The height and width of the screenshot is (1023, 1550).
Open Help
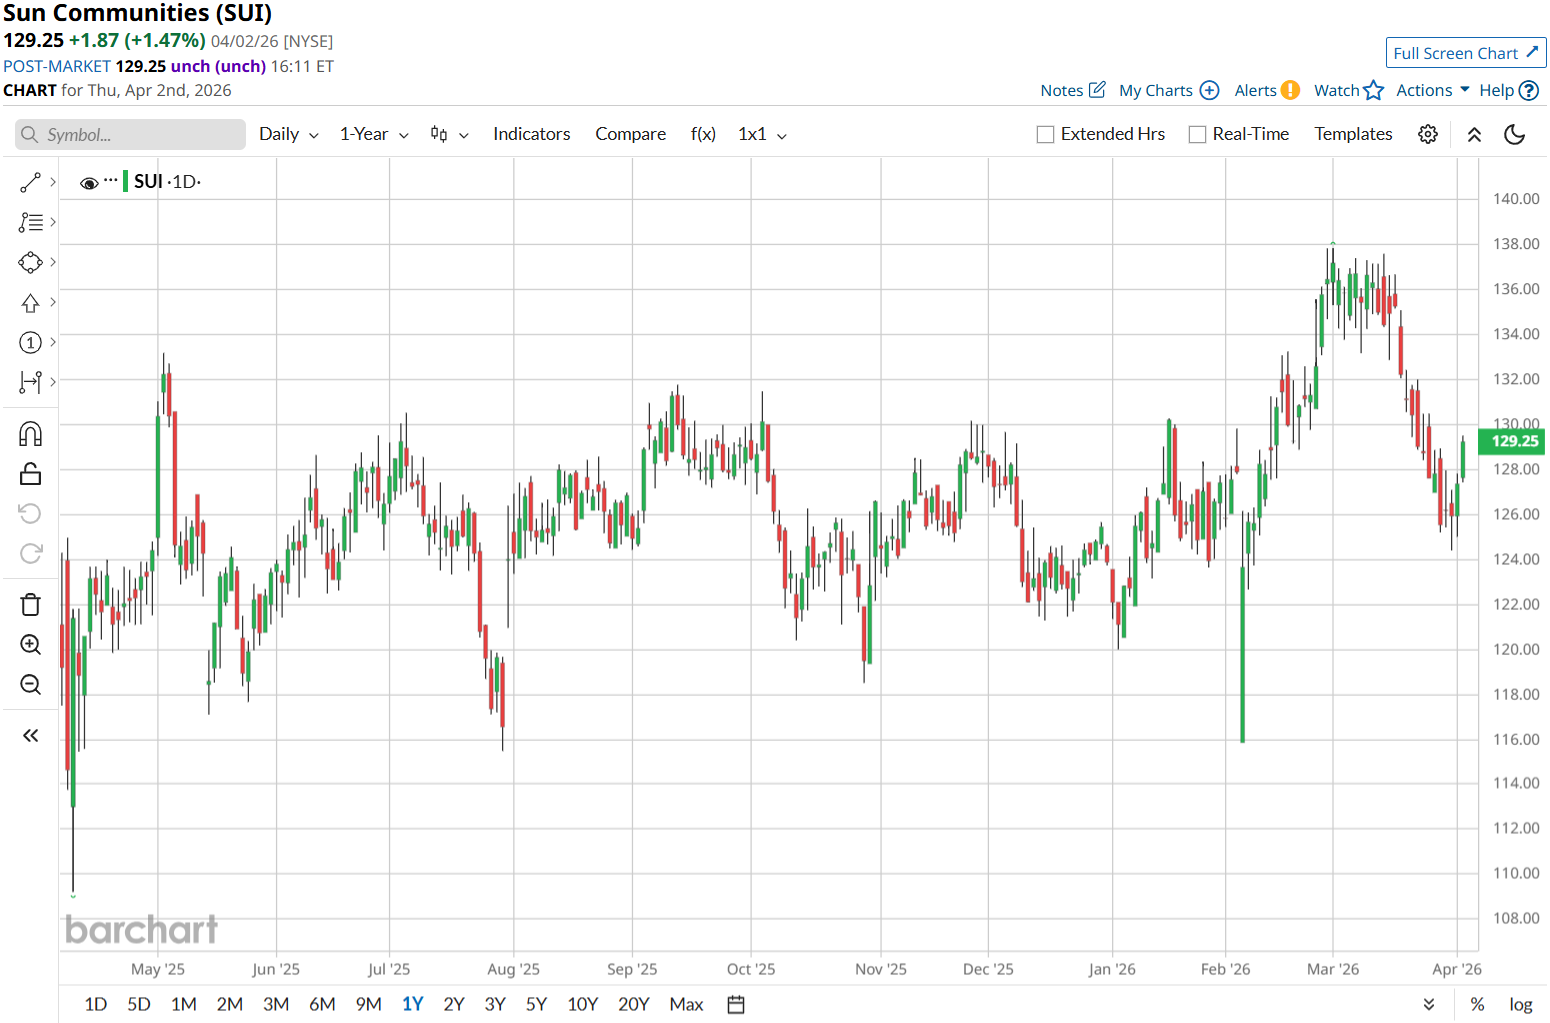click(x=1509, y=90)
